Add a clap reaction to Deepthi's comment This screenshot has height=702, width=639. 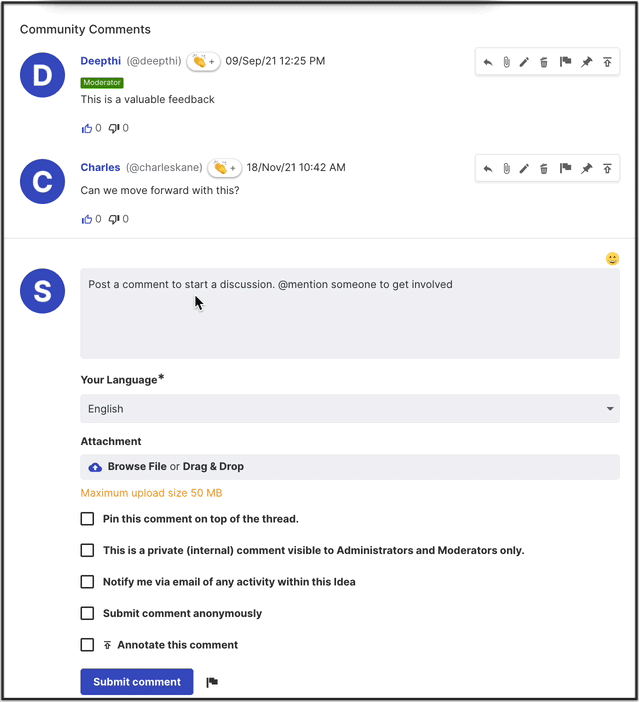pyautogui.click(x=204, y=62)
